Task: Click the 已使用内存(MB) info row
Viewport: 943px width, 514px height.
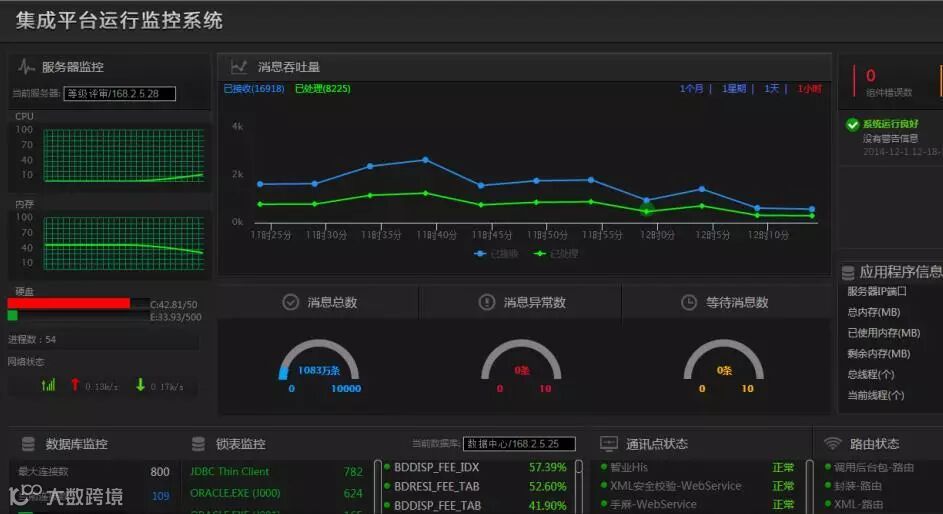Action: [x=883, y=332]
